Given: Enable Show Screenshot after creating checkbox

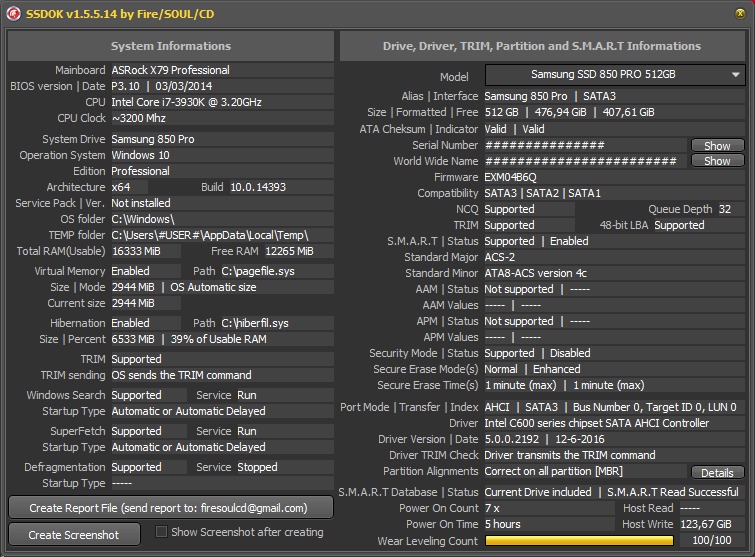Looking at the screenshot, I should [161, 531].
